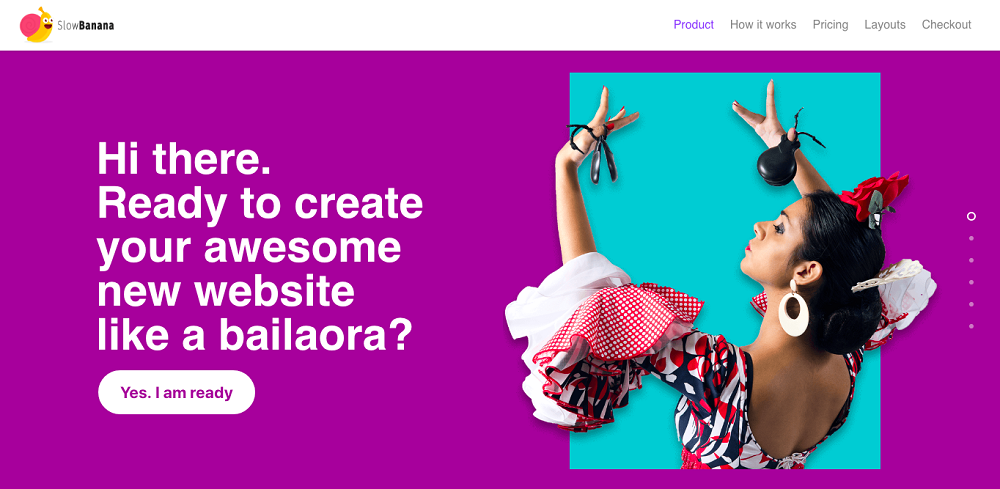
Task: Select the active first ring pagination dot
Action: (x=971, y=216)
